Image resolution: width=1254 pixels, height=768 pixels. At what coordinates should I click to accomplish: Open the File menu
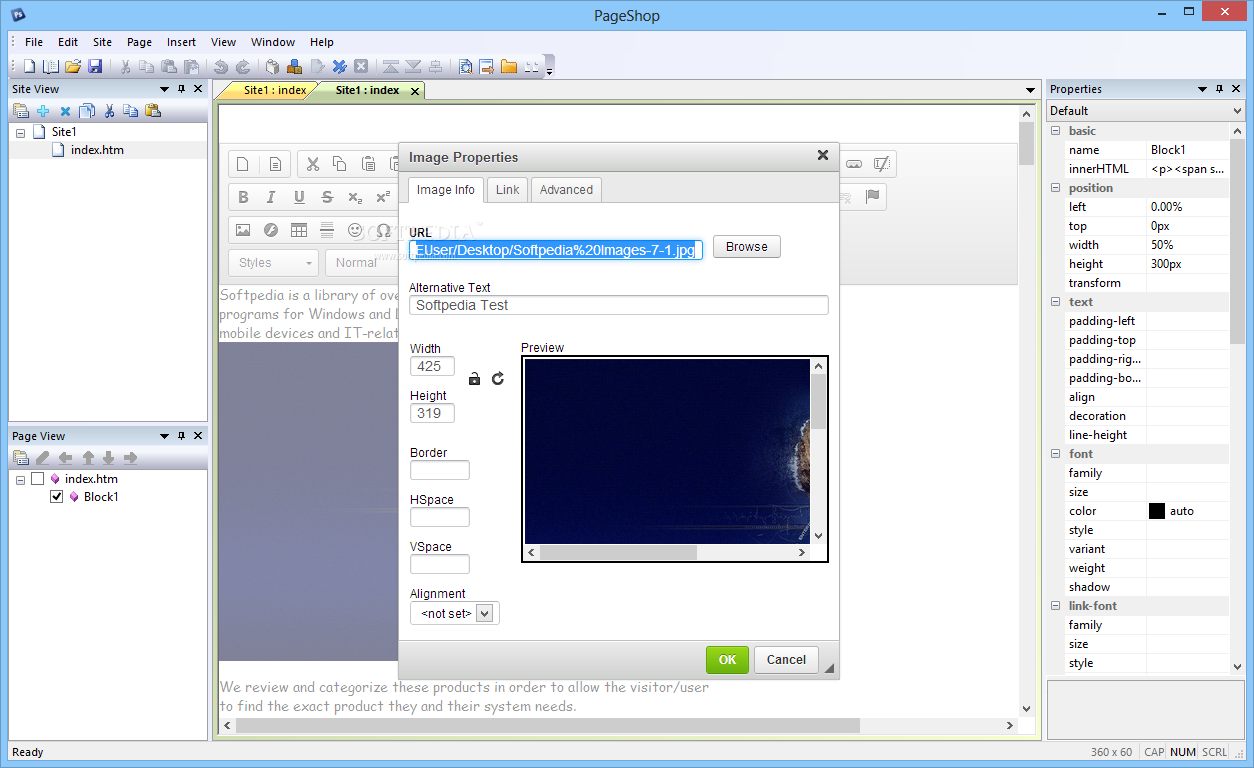click(34, 42)
